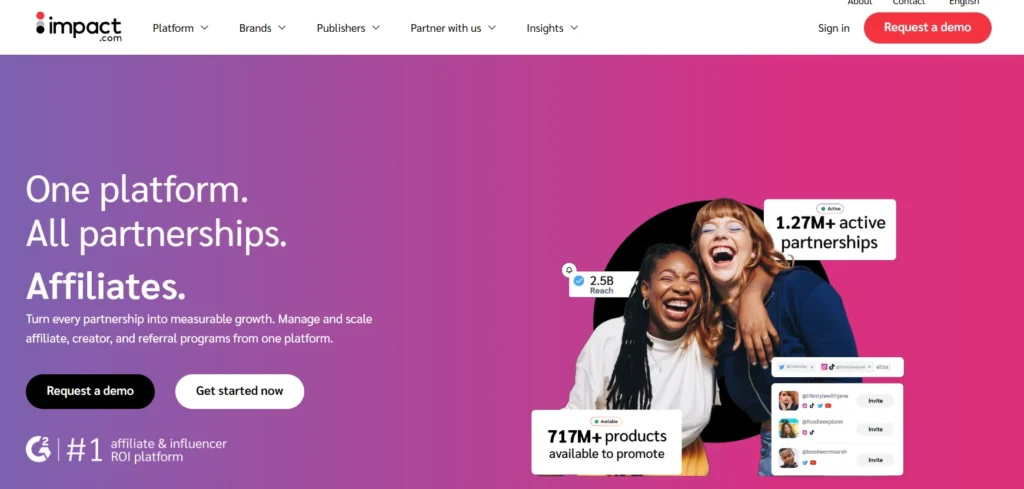
Task: Click the G2 badge logo
Action: pos(38,449)
